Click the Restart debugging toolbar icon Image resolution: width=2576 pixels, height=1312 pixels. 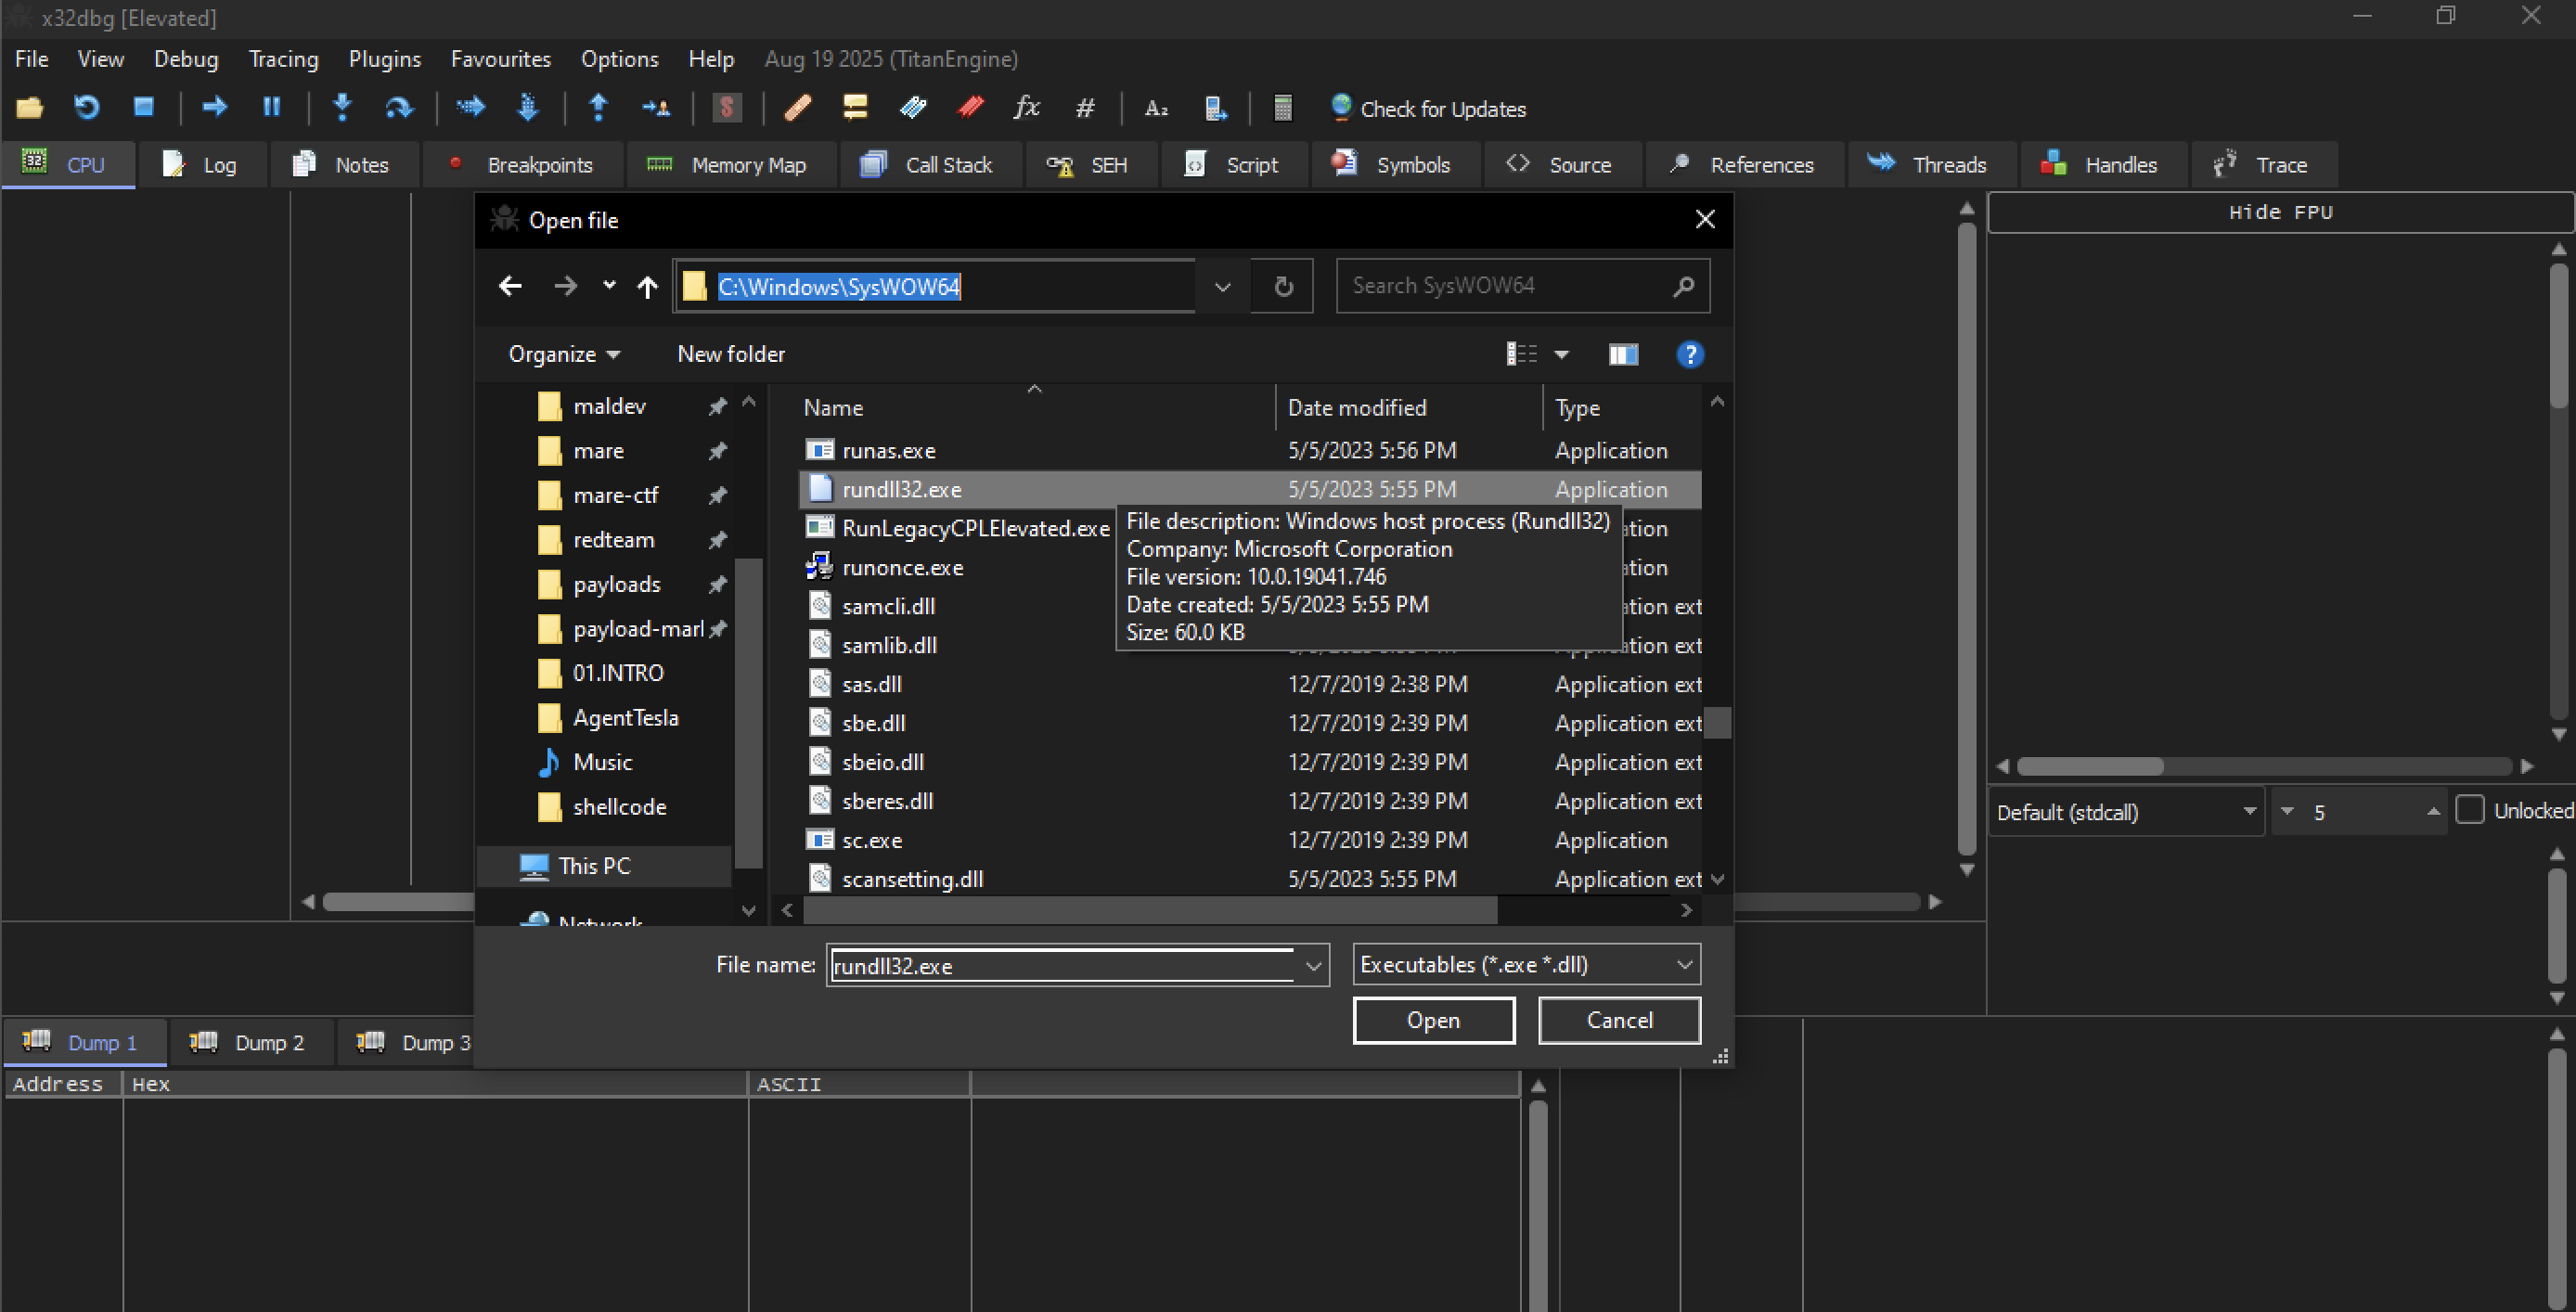click(87, 108)
